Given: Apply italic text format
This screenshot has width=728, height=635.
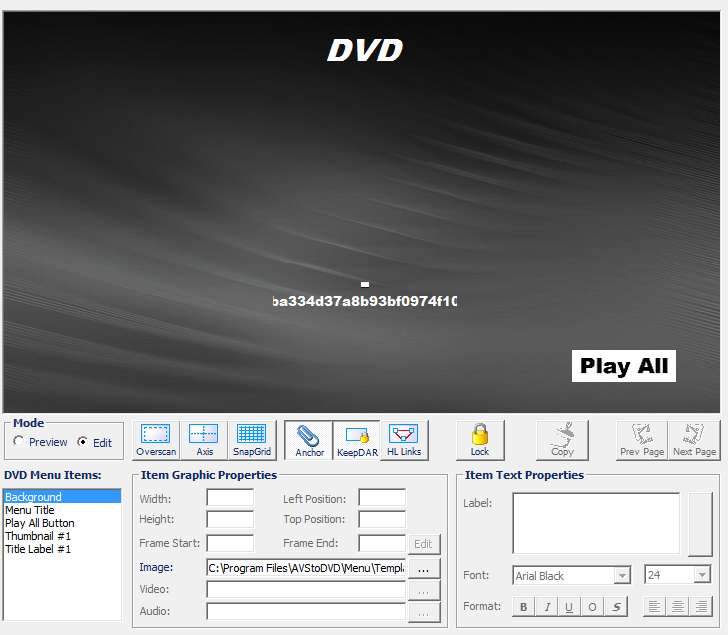Looking at the screenshot, I should (x=547, y=607).
